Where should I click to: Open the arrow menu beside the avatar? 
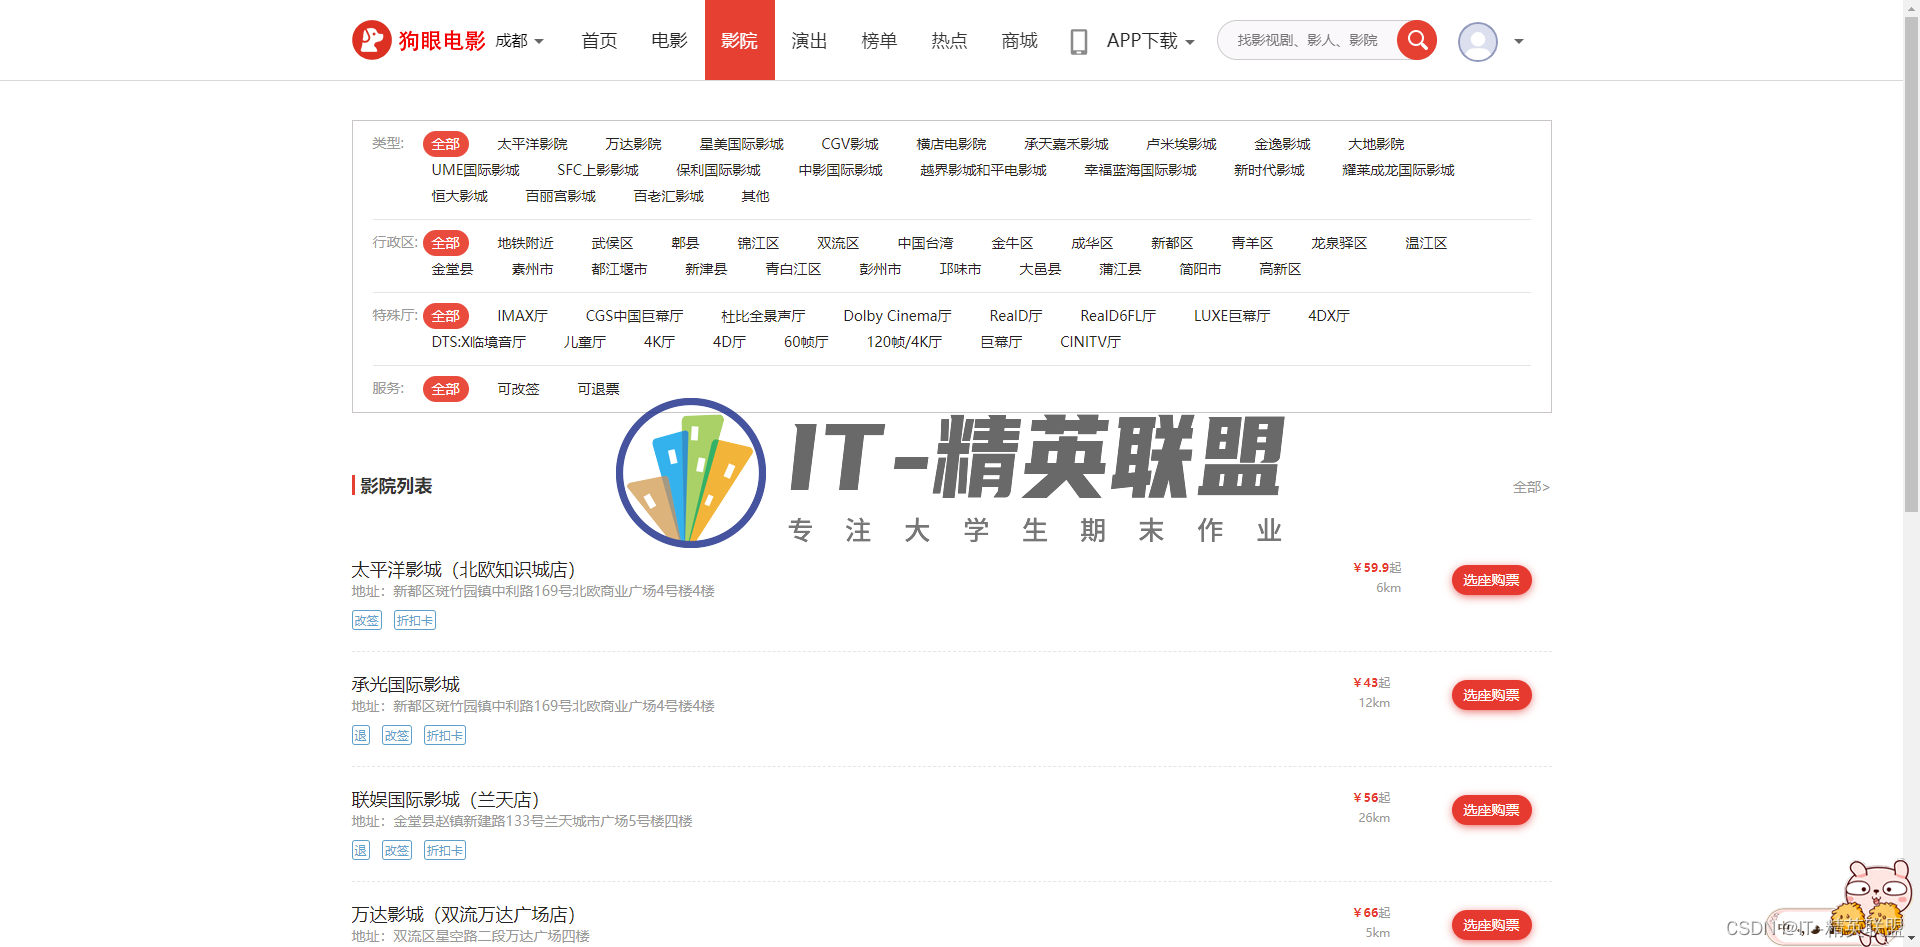tap(1519, 41)
